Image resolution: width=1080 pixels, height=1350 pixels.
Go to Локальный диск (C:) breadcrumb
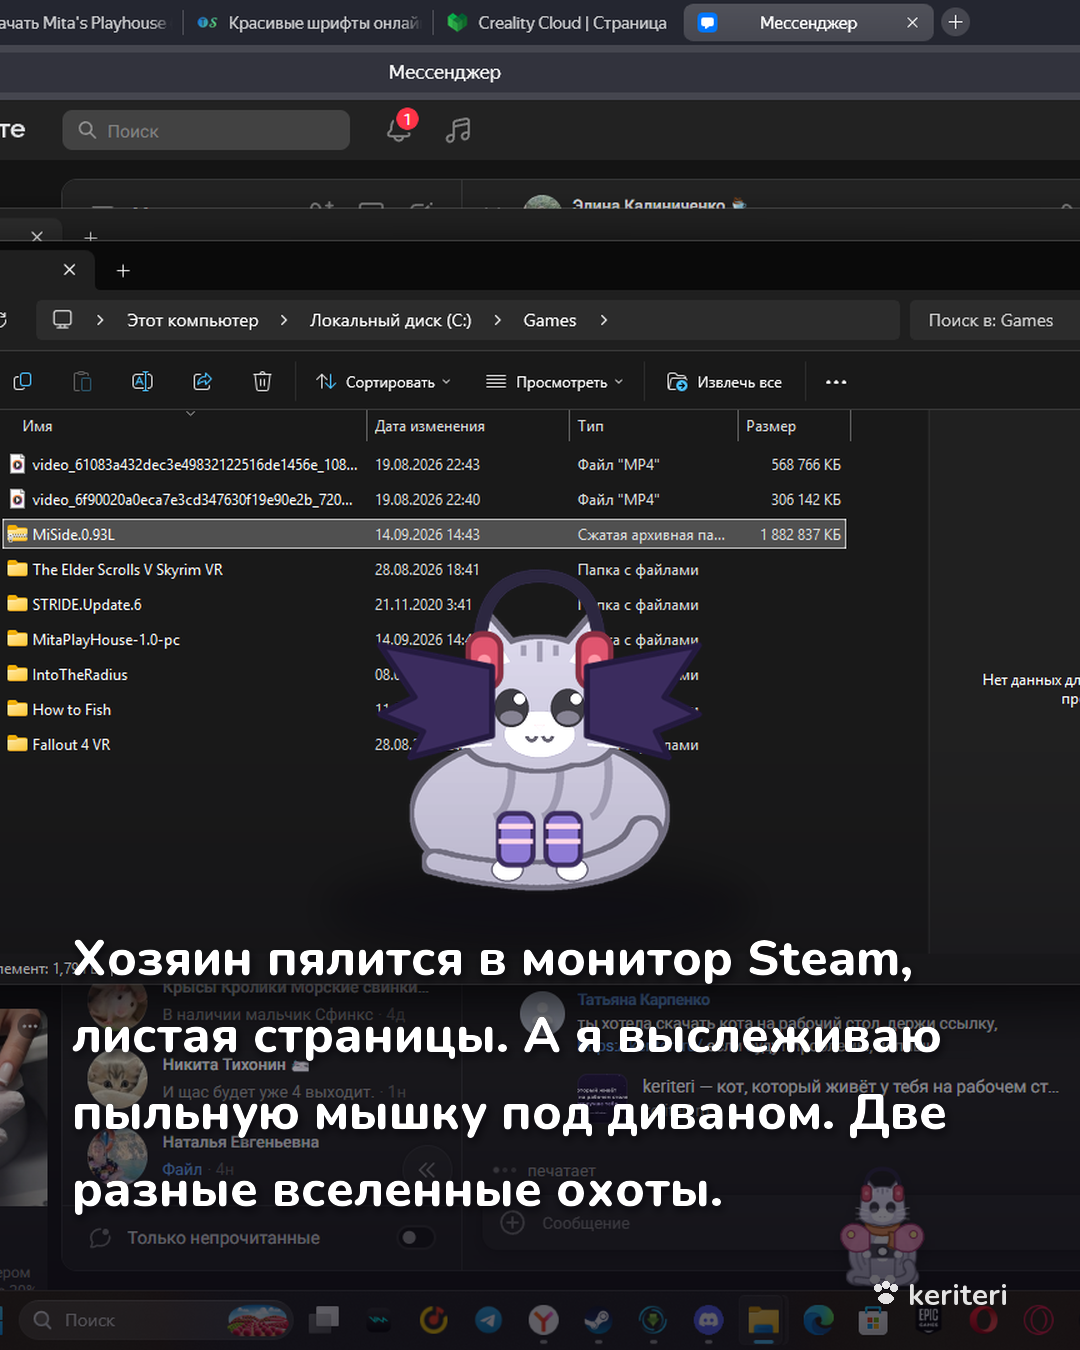[x=390, y=320]
